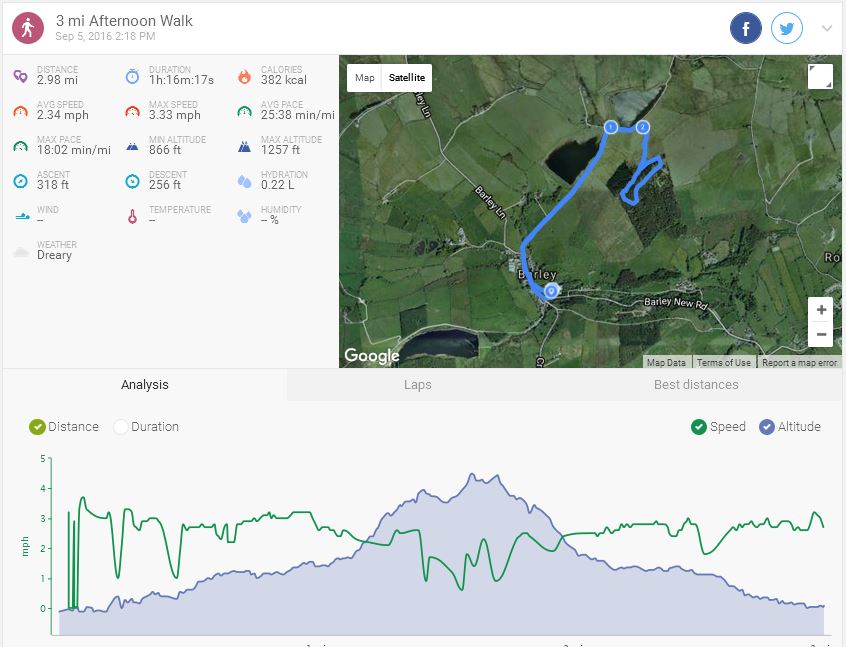Open the Report a map error link
This screenshot has height=647, width=846.
(799, 363)
